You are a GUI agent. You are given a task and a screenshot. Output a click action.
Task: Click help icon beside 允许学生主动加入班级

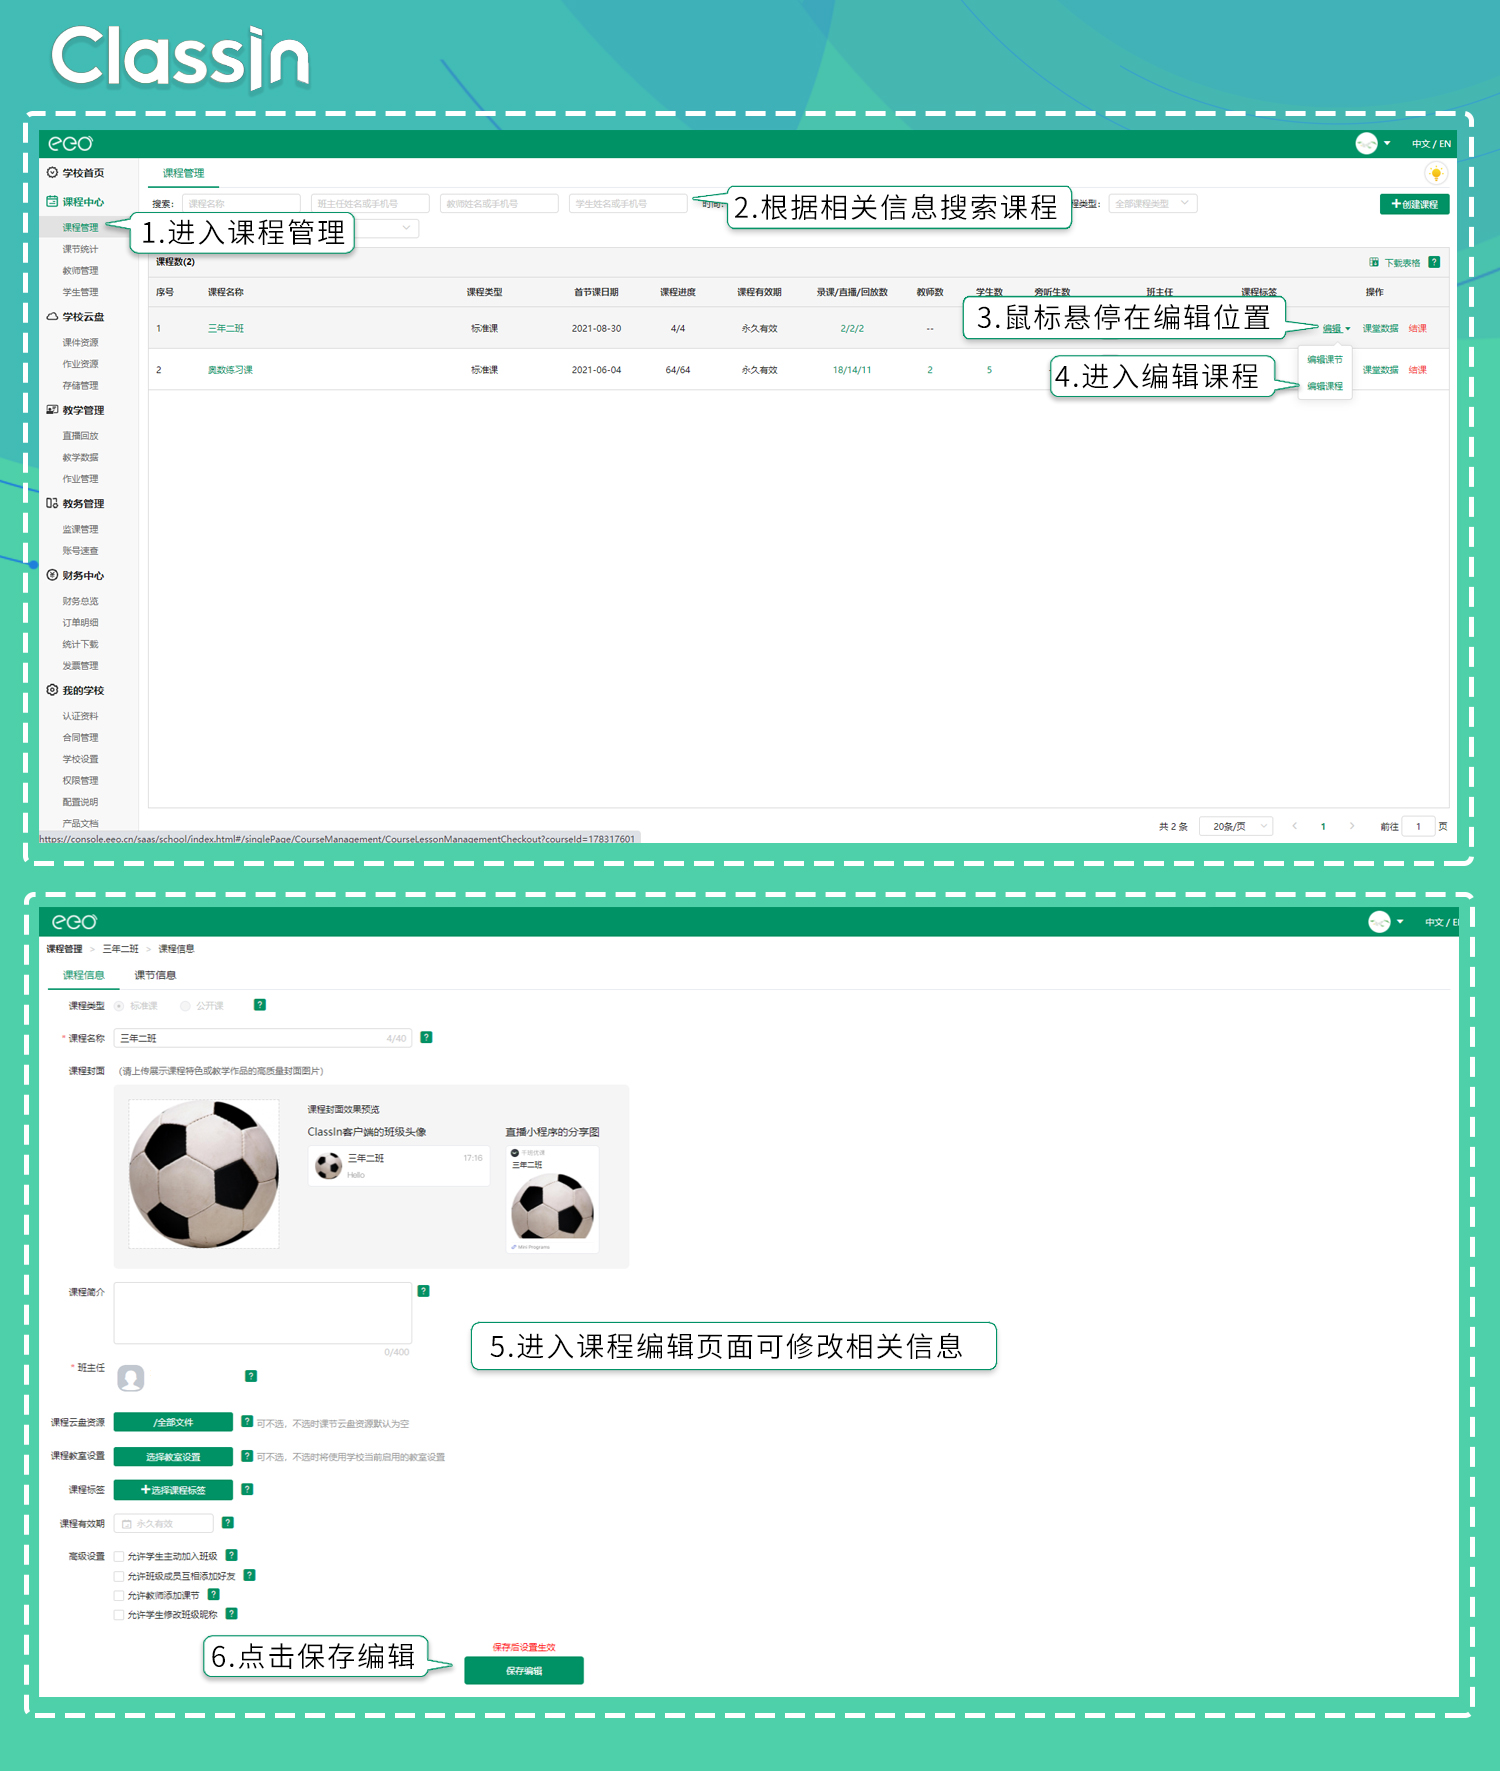tap(232, 1555)
